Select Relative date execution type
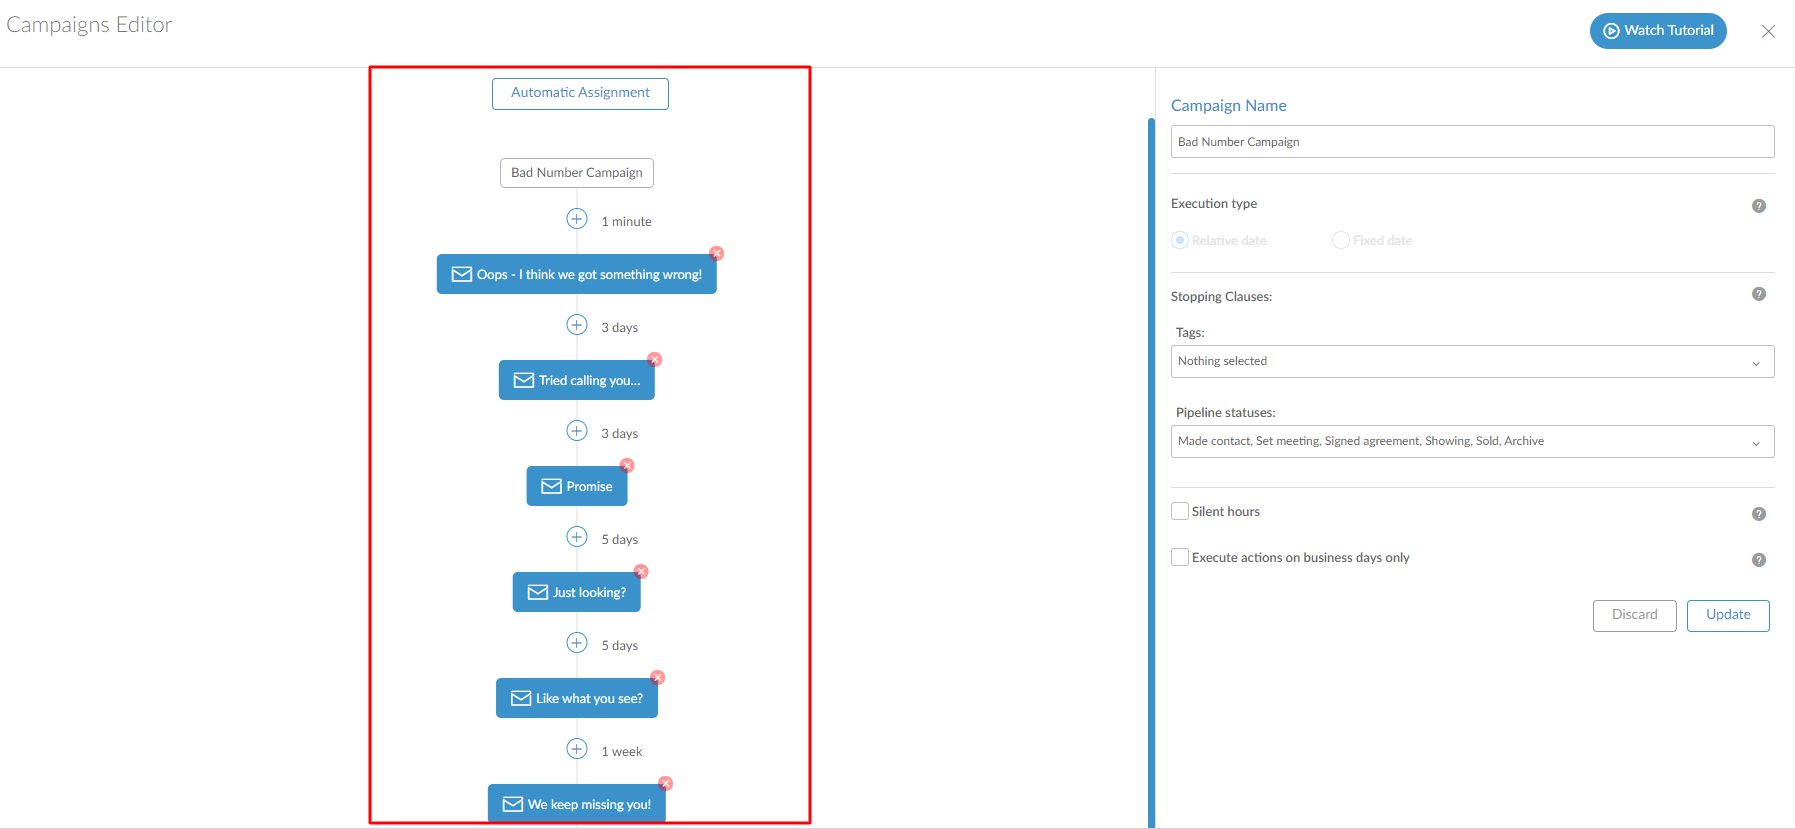Image resolution: width=1795 pixels, height=829 pixels. point(1180,240)
